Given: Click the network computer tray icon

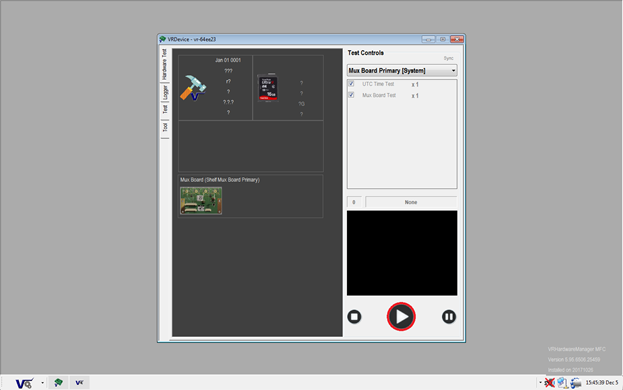Looking at the screenshot, I should click(562, 382).
